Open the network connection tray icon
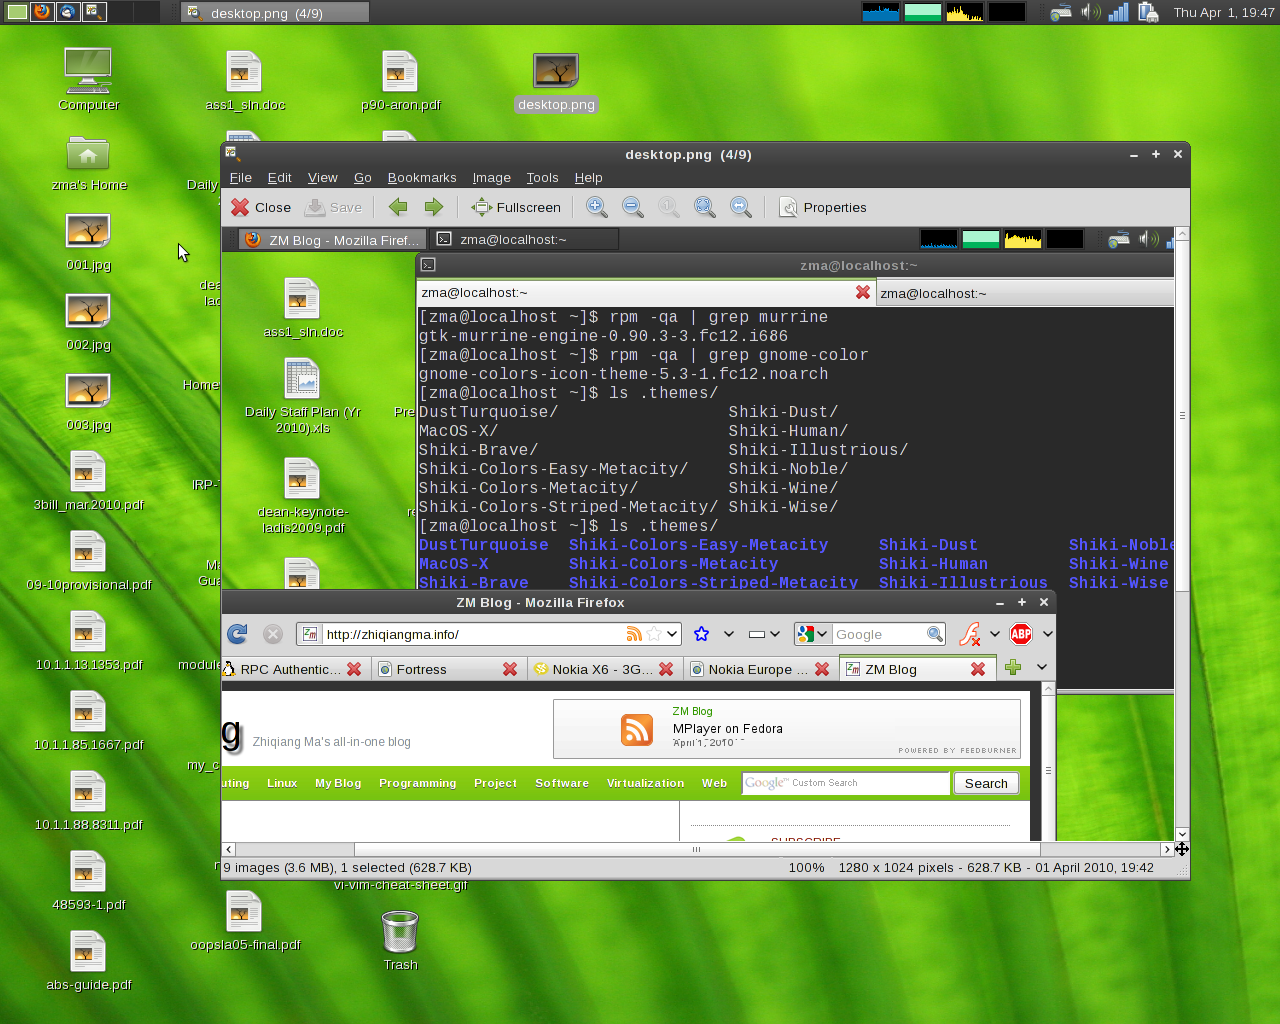The width and height of the screenshot is (1280, 1024). (x=1061, y=12)
